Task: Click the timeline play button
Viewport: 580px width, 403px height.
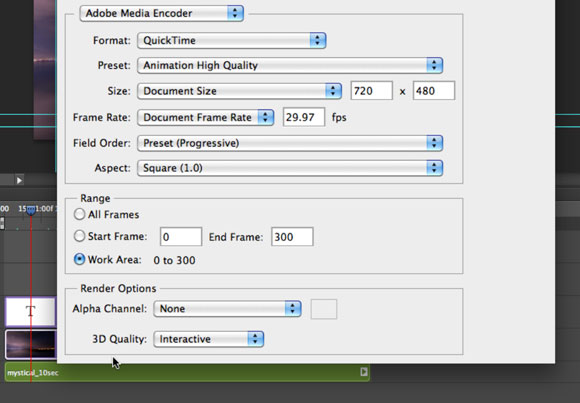Action: point(19,180)
